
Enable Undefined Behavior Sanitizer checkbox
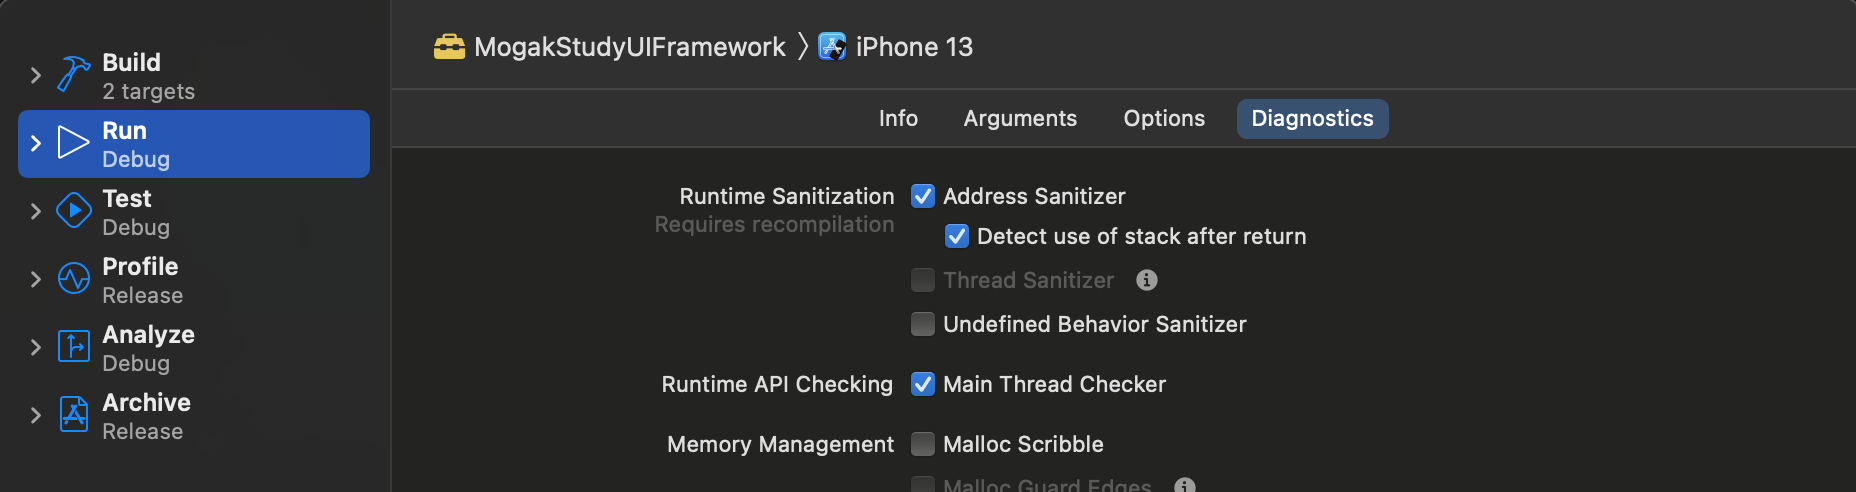coord(923,324)
